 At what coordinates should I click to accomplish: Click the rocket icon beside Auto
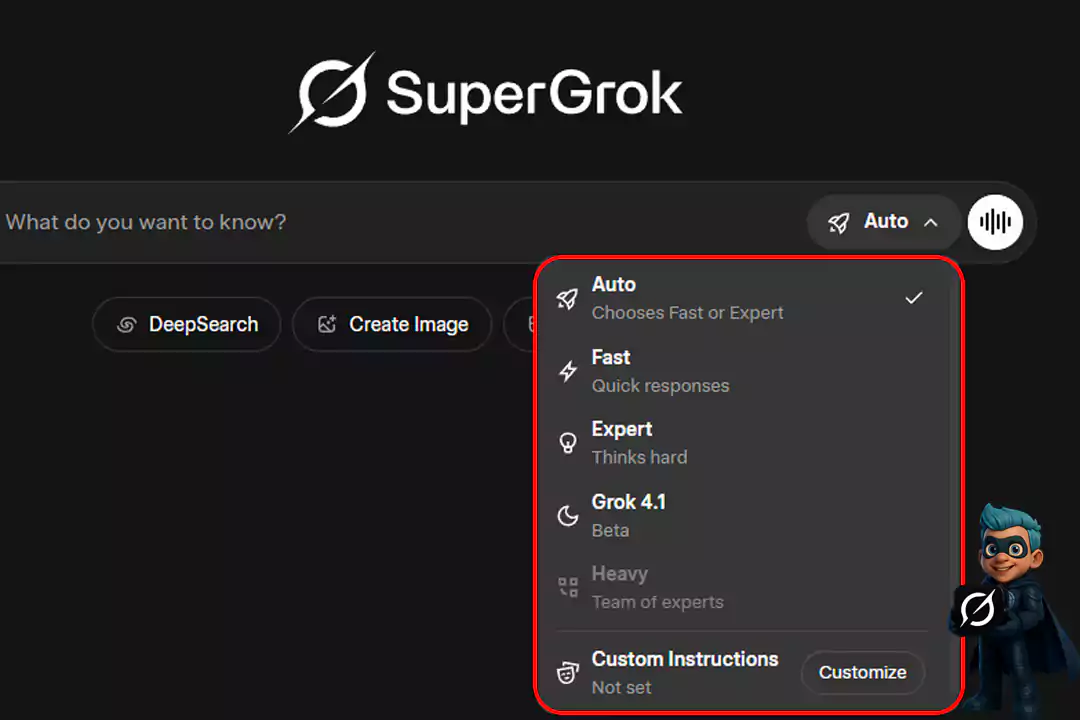tap(568, 297)
